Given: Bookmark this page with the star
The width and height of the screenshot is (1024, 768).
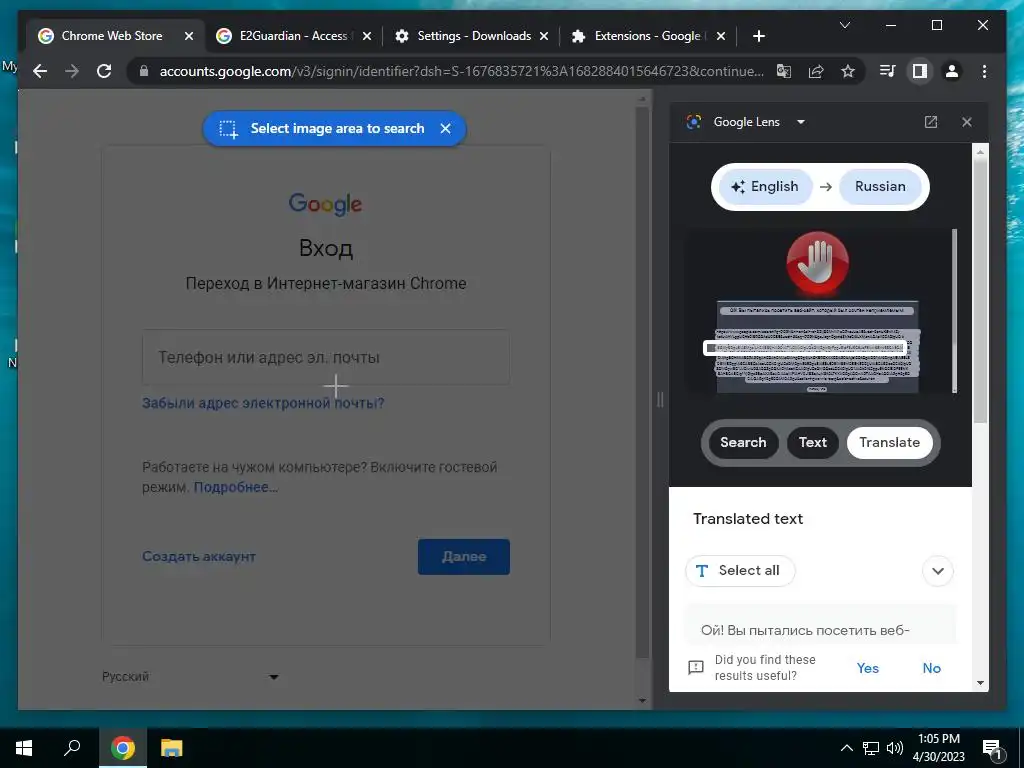Looking at the screenshot, I should [848, 71].
